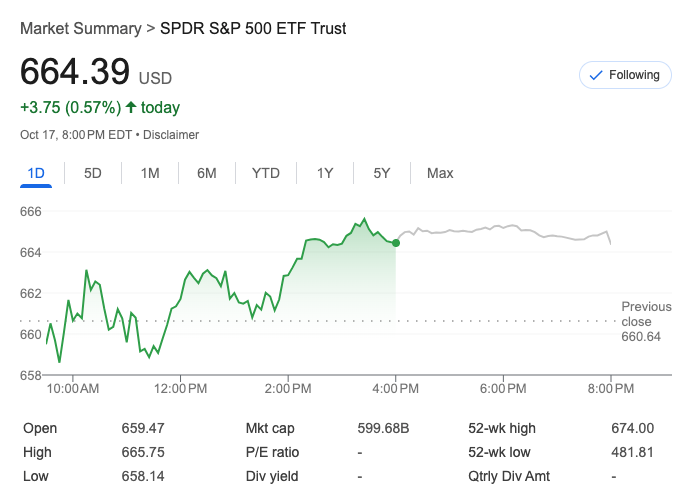Toggle the Following button
Screen dimensions: 699x498
coord(625,75)
